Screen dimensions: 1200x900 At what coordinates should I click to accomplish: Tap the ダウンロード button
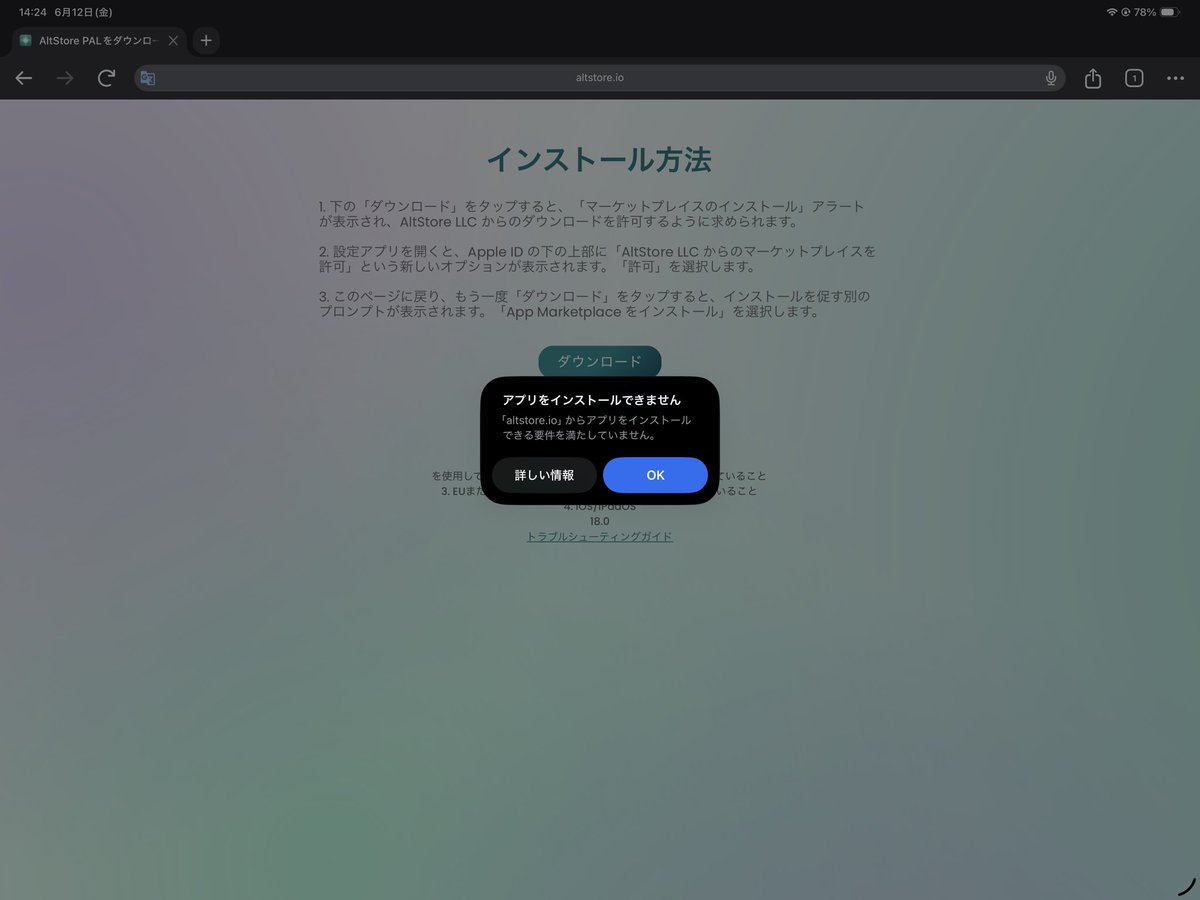click(600, 361)
